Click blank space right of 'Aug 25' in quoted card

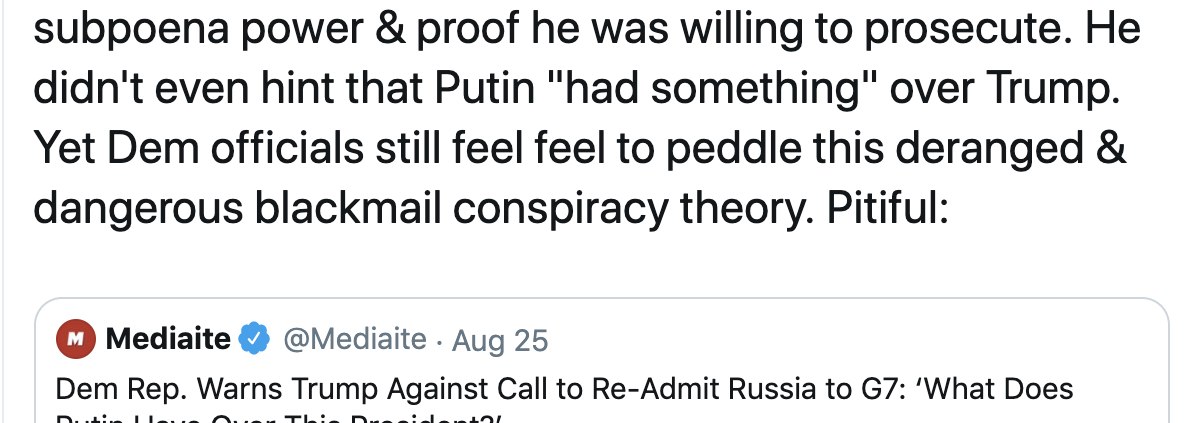(x=850, y=341)
